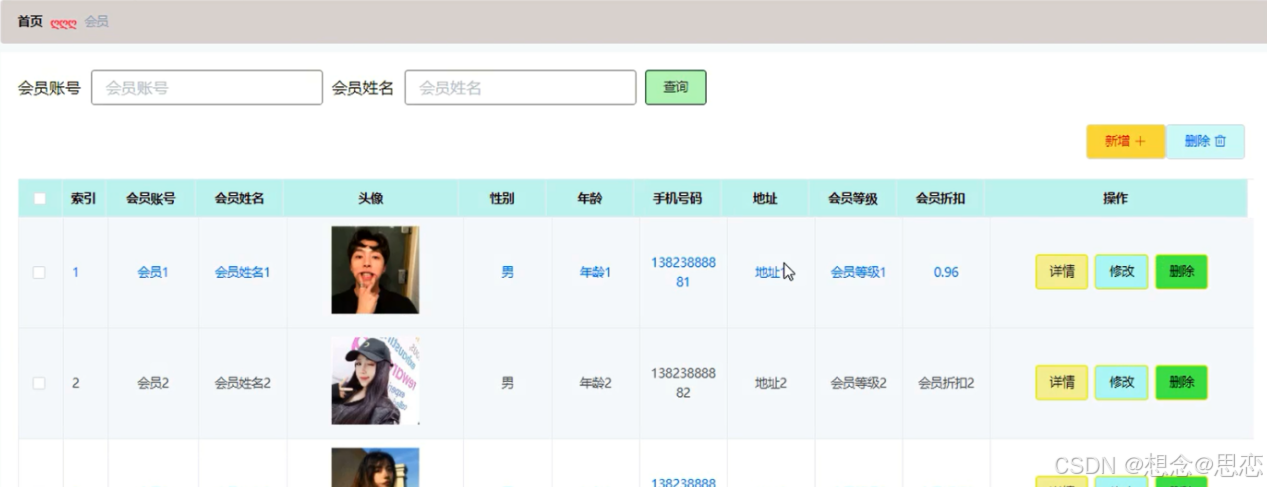Click the 会员等级 column header
1267x487 pixels.
pyautogui.click(x=853, y=198)
